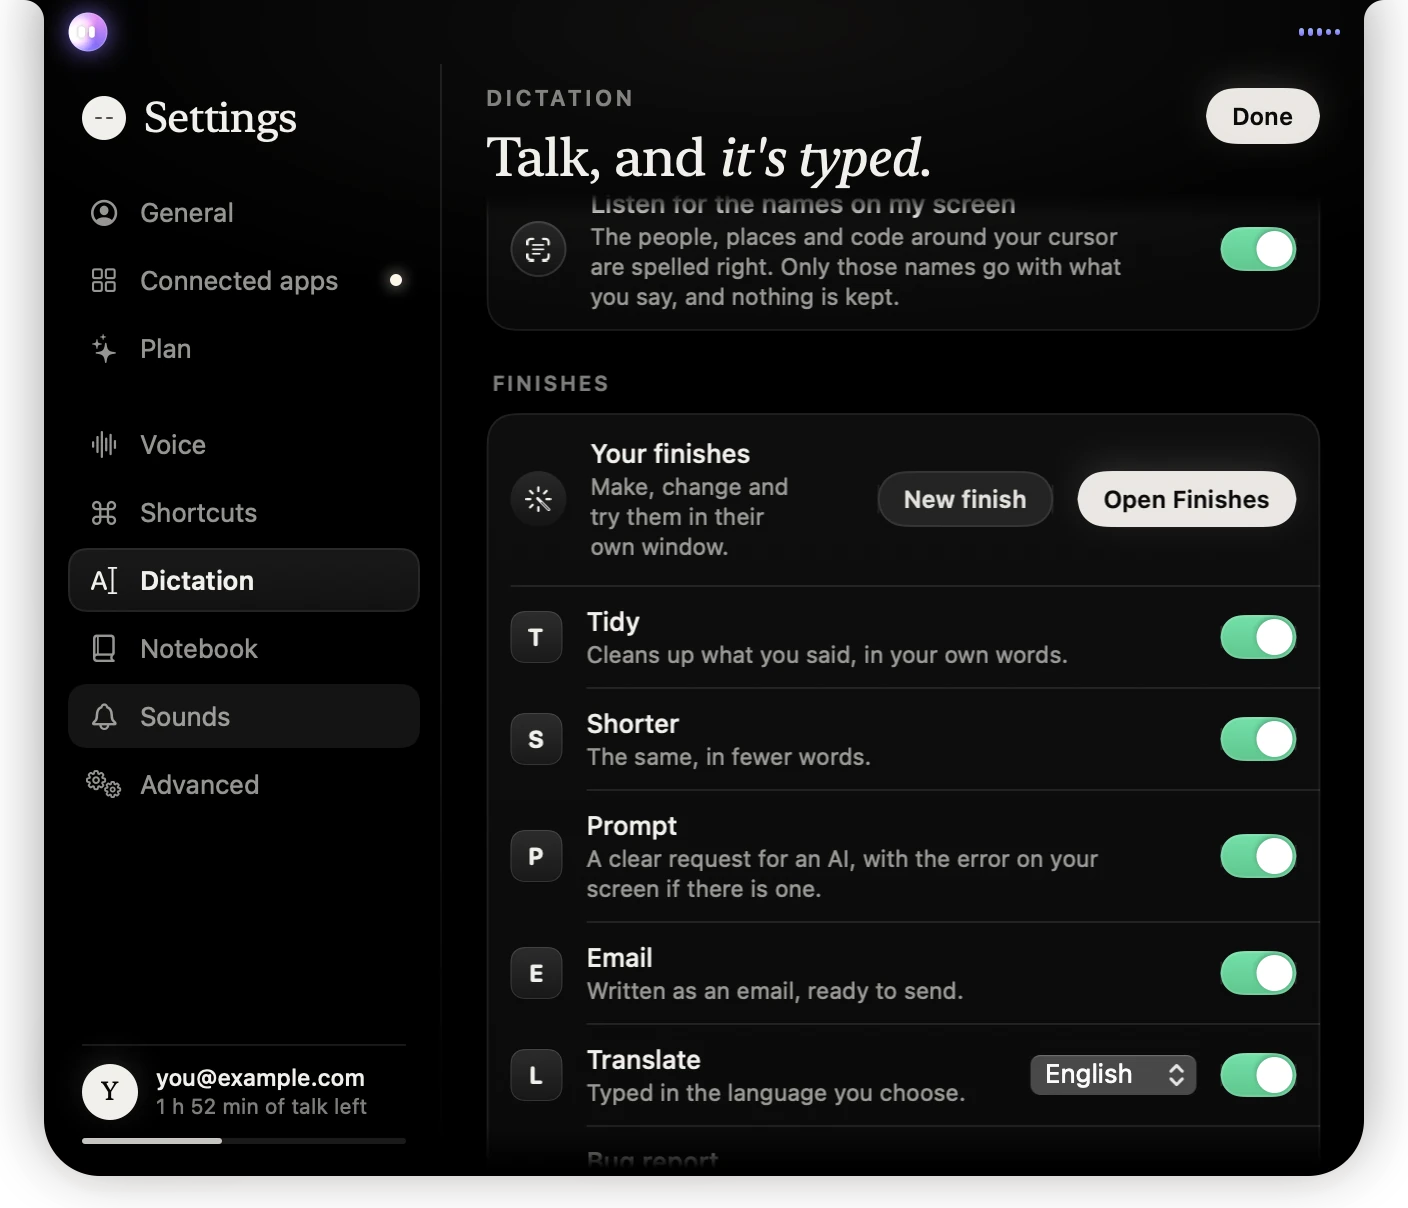Click the Voice waveform icon
The height and width of the screenshot is (1208, 1408).
coord(104,445)
